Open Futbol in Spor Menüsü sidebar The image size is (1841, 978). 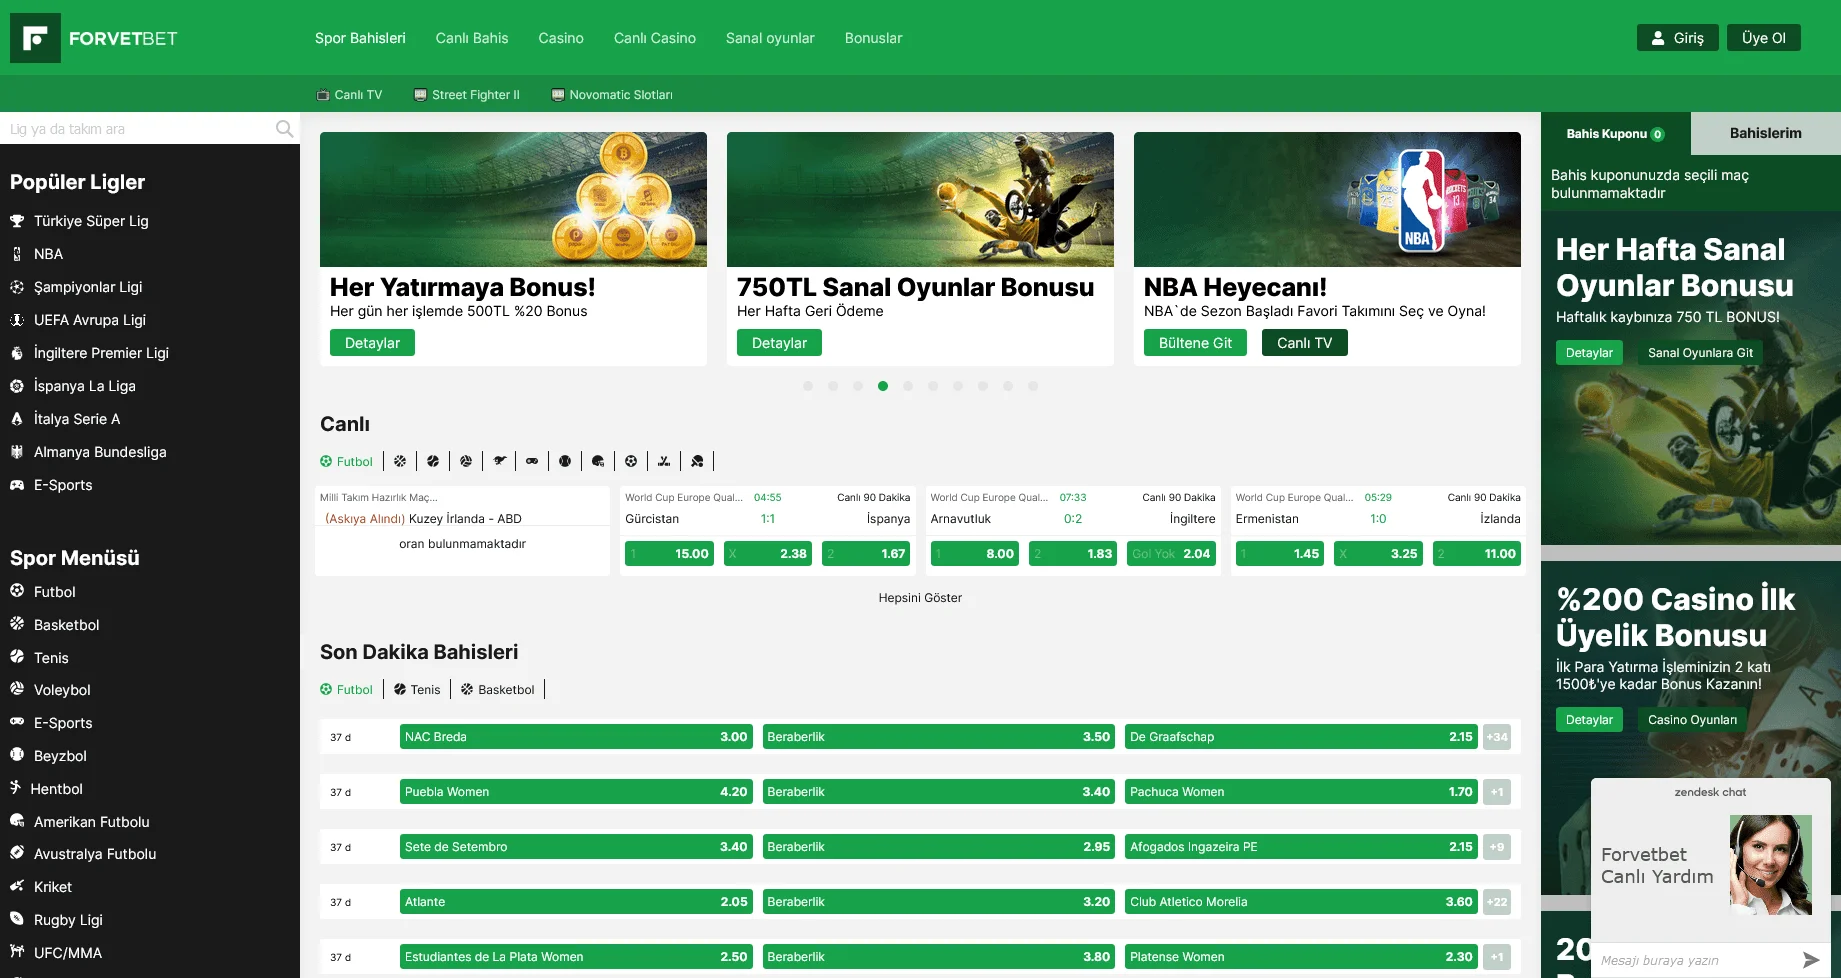54,592
